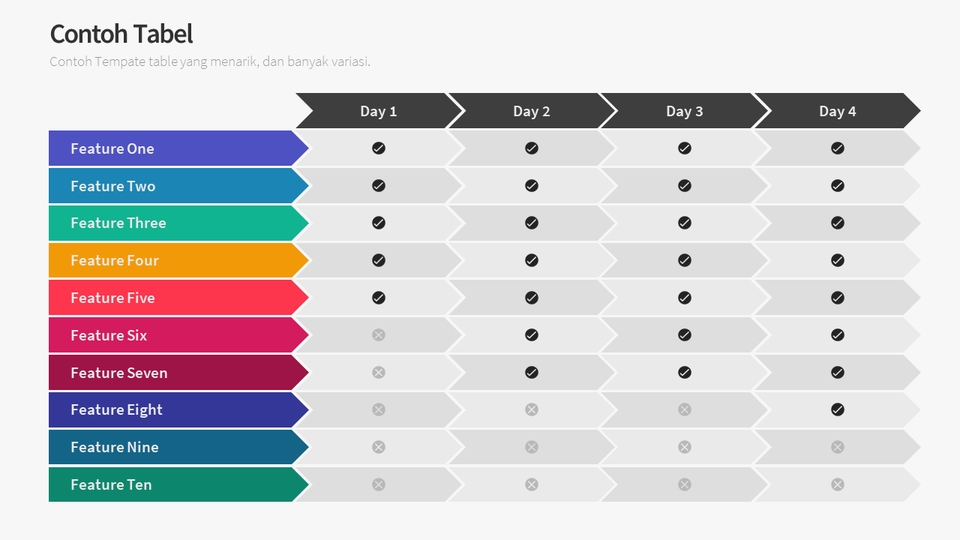Click the Day 4 header arrow
960x540 pixels.
click(837, 111)
